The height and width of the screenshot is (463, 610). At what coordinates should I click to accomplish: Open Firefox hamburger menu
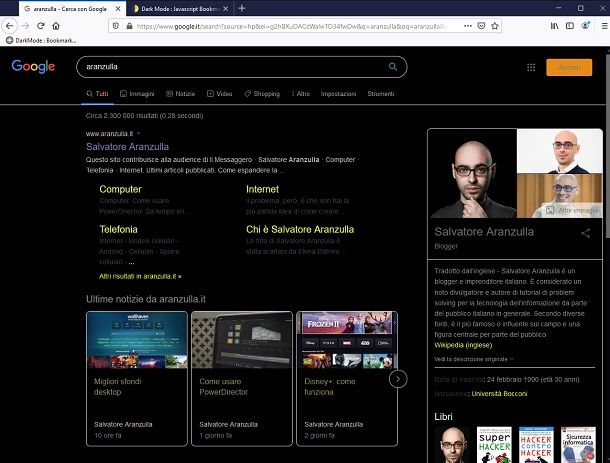point(604,26)
